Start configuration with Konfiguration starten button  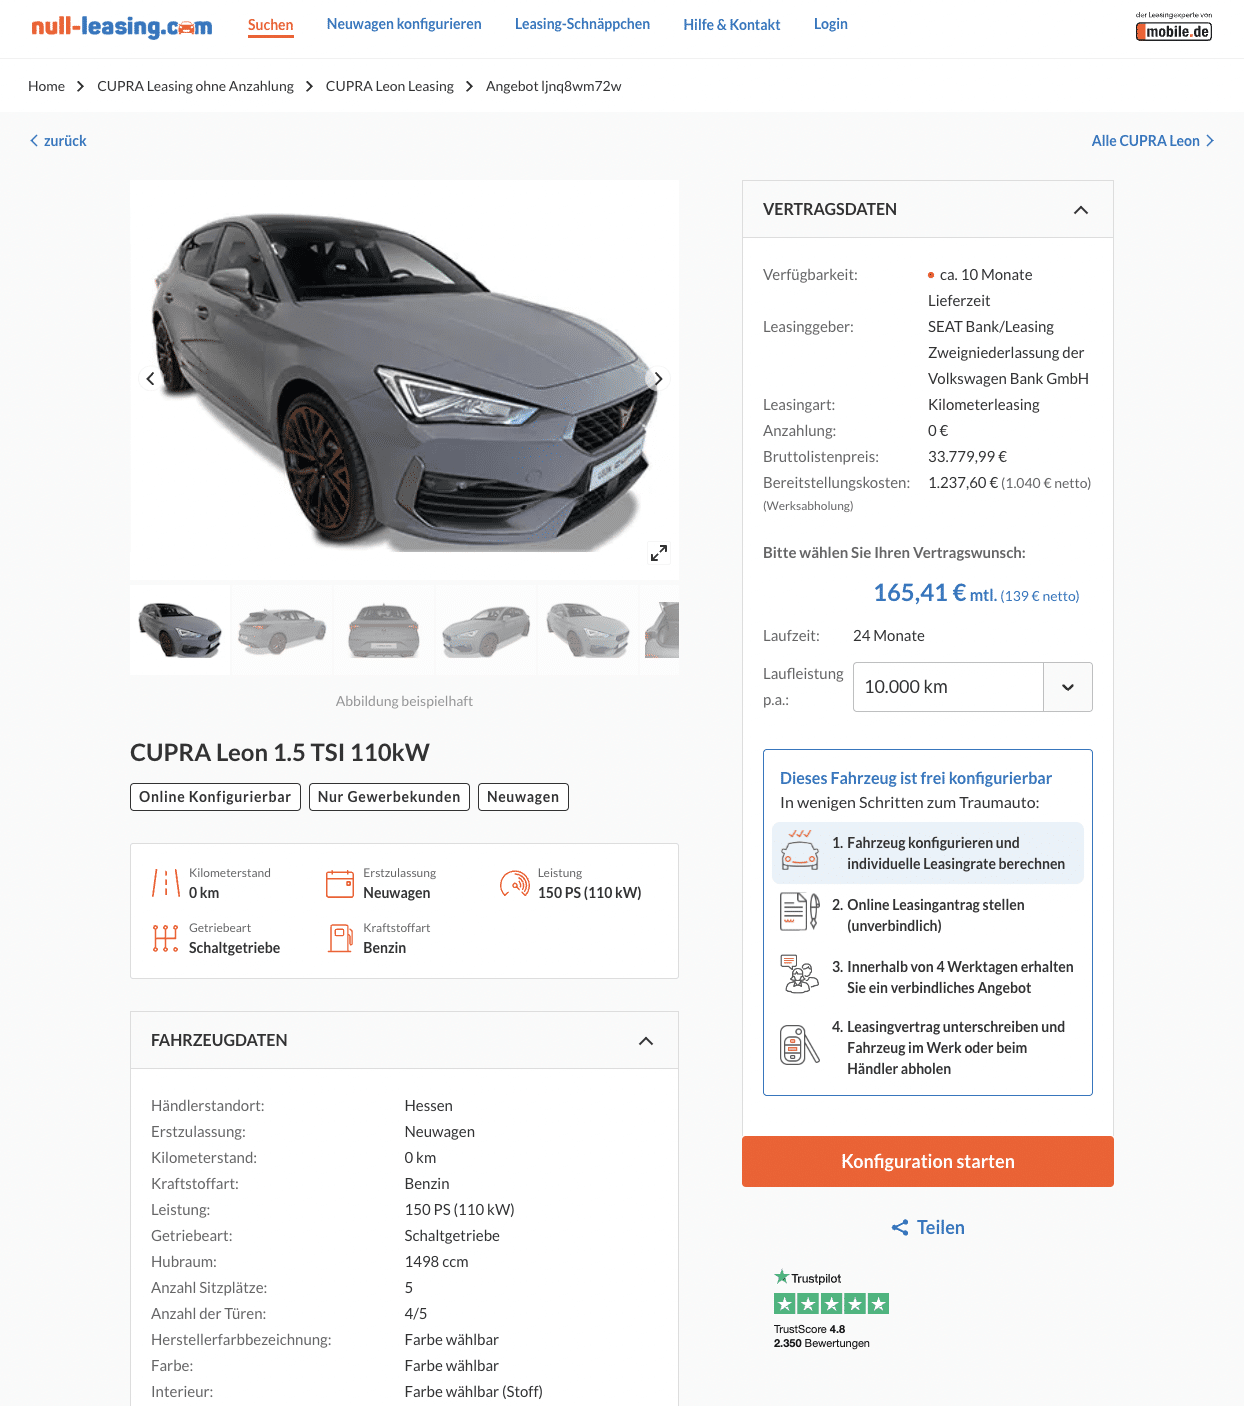[x=928, y=1161]
